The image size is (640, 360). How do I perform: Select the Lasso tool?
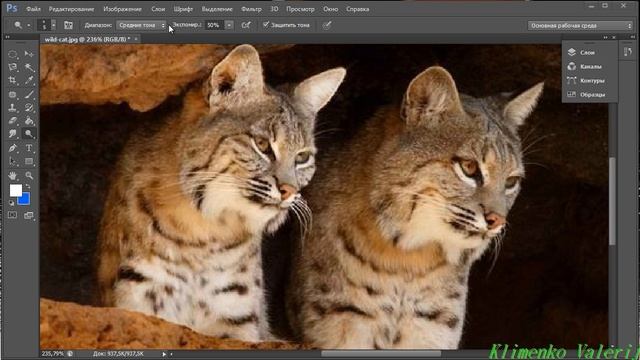pyautogui.click(x=13, y=67)
